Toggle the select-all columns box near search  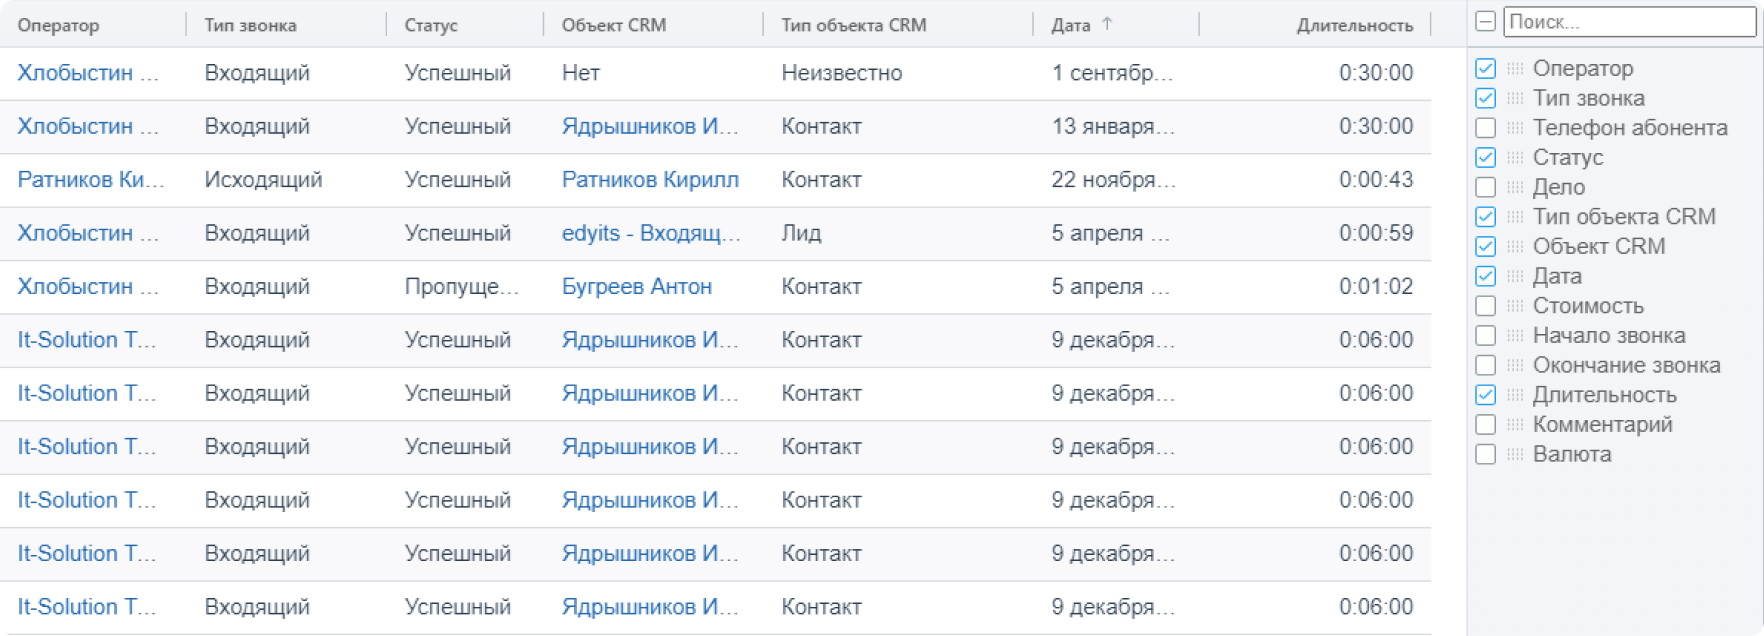click(x=1486, y=21)
